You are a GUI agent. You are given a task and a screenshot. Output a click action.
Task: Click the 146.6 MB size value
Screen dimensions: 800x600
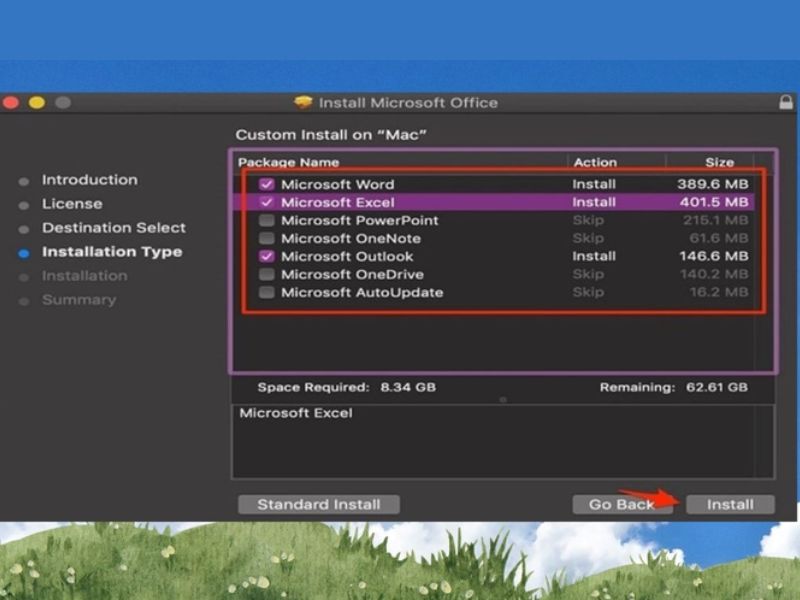click(714, 256)
